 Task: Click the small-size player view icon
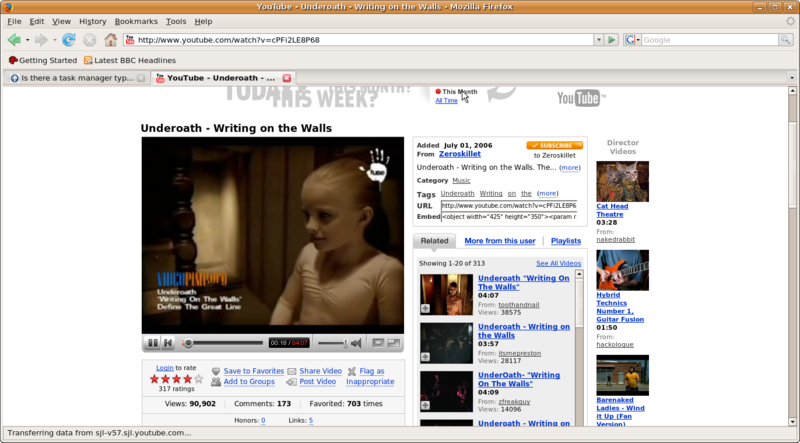tap(378, 343)
